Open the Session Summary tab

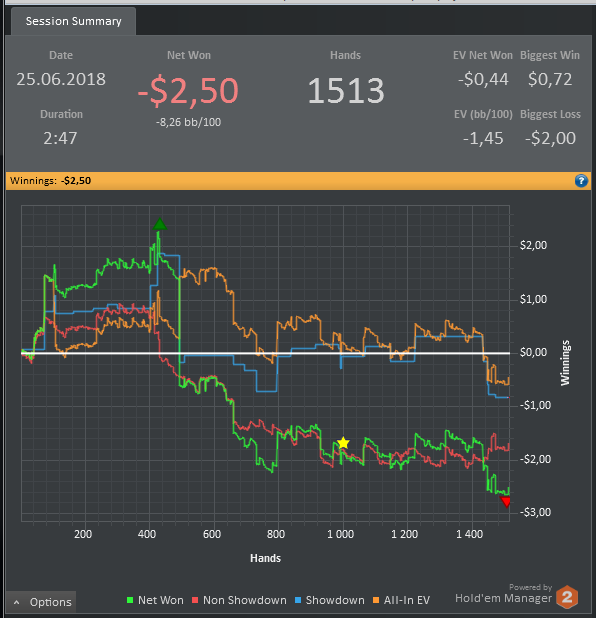[x=74, y=21]
